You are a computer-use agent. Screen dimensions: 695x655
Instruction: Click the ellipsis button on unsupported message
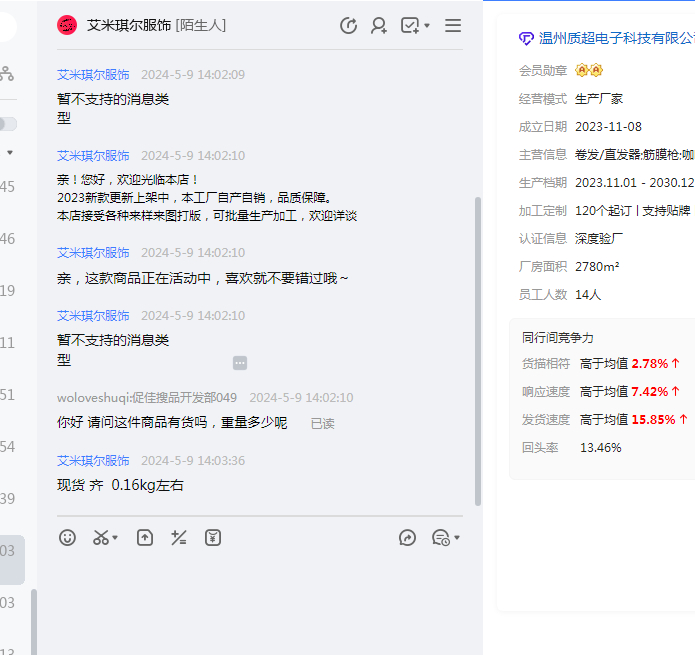[240, 363]
